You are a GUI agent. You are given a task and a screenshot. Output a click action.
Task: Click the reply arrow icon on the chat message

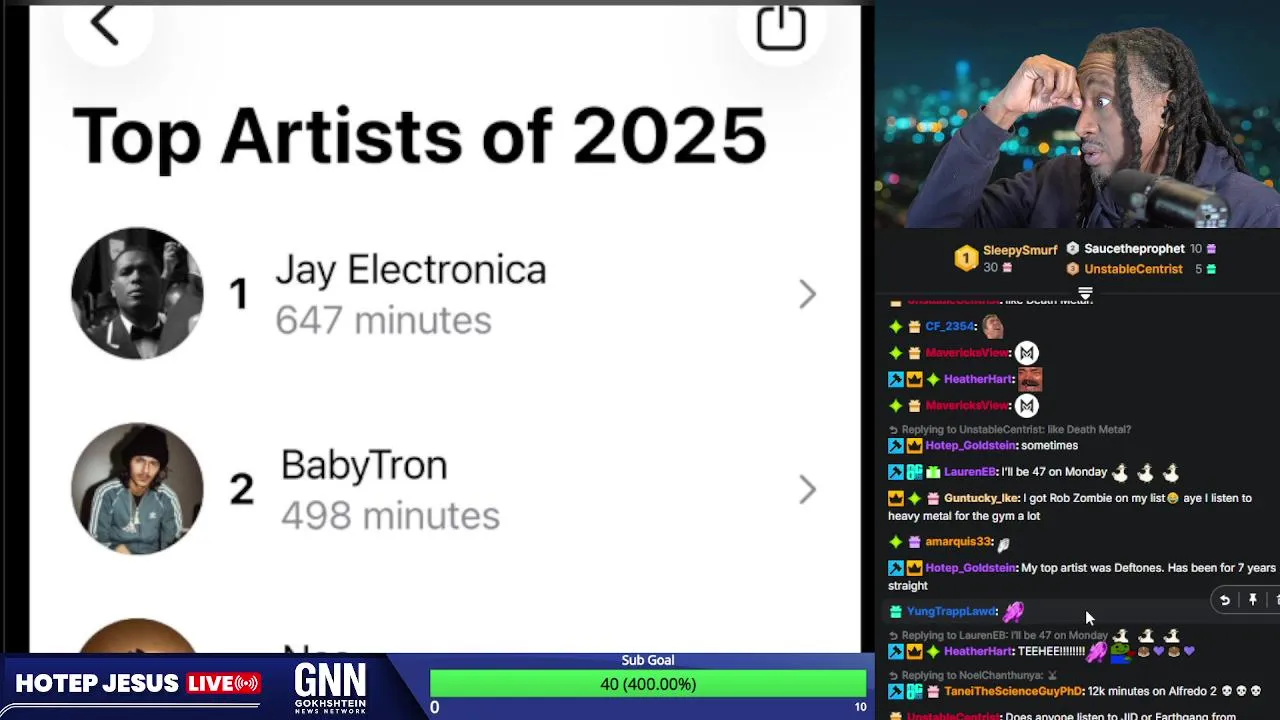point(1225,600)
